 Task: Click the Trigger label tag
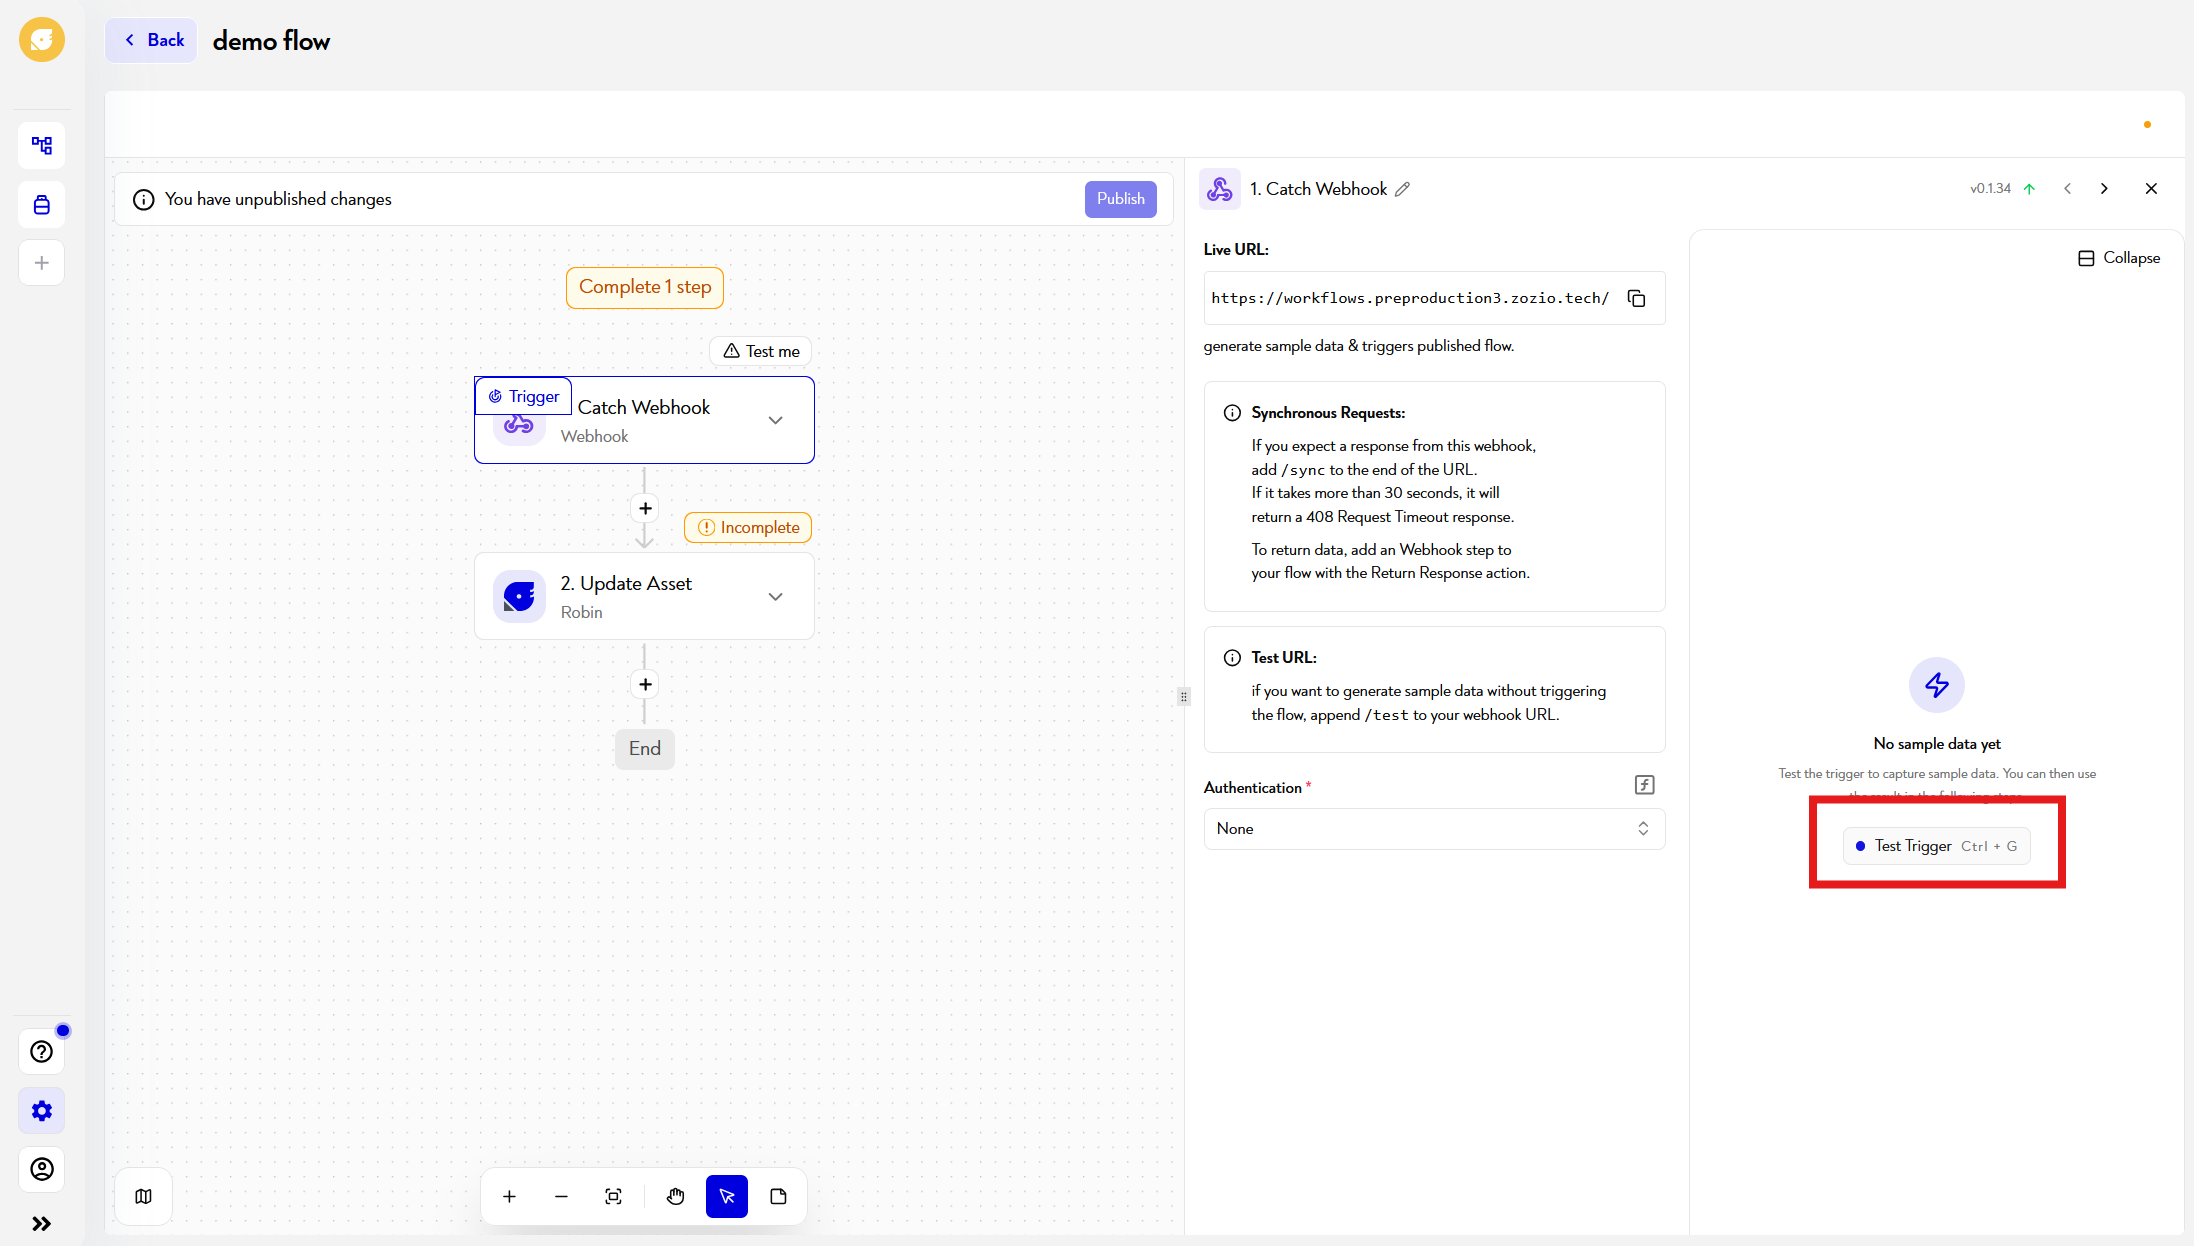pyautogui.click(x=523, y=396)
